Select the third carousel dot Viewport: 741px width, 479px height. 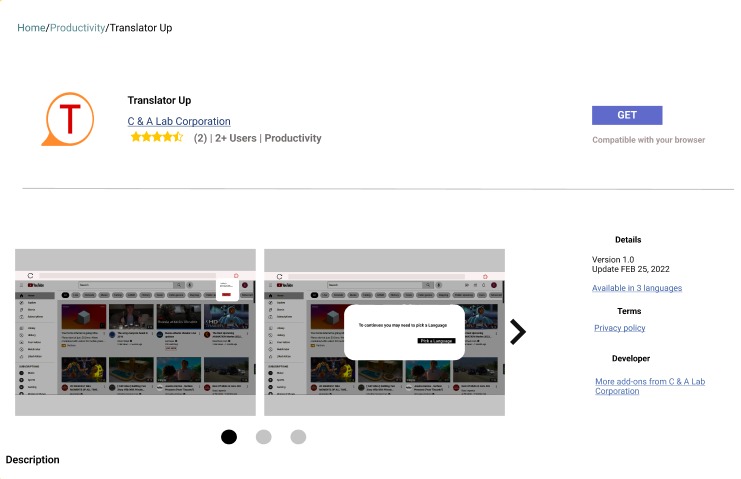pos(298,437)
